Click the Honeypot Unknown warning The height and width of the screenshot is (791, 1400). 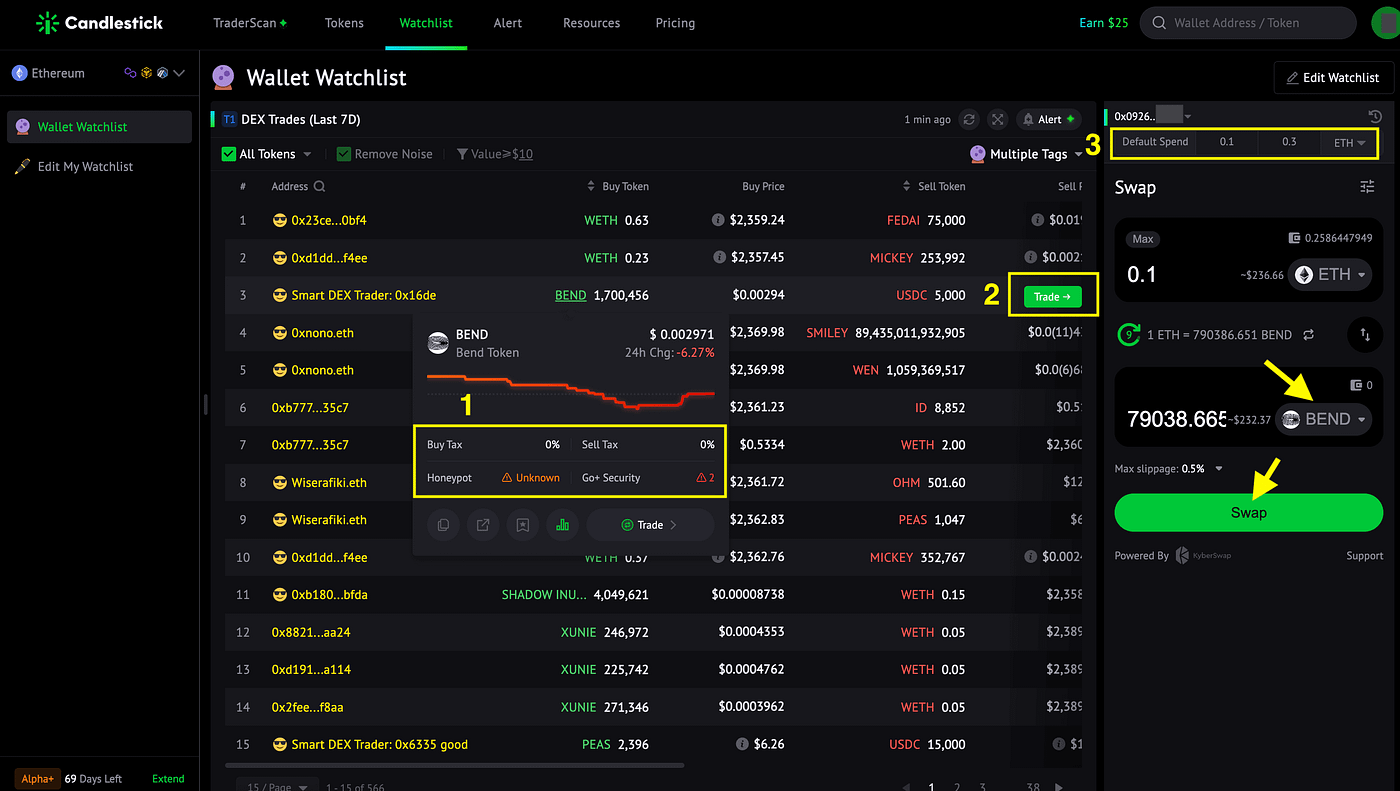pyautogui.click(x=531, y=478)
